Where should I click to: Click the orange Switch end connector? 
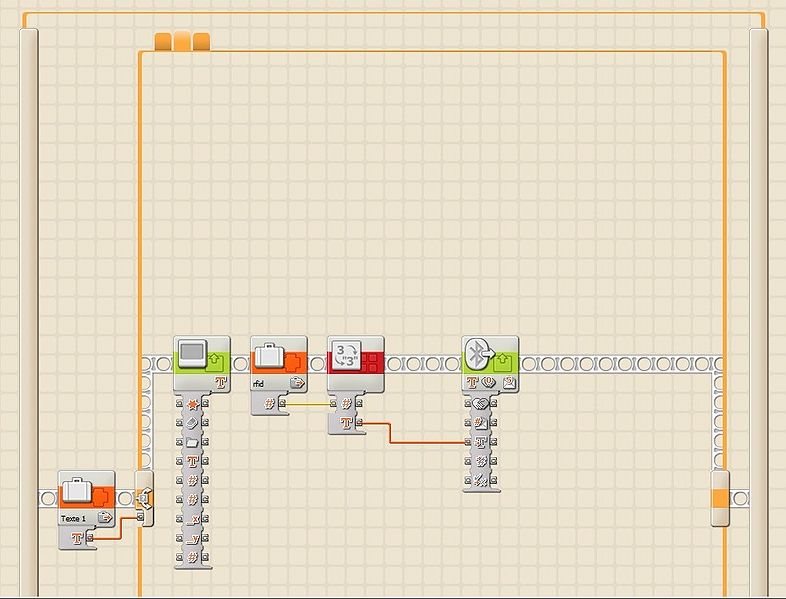tap(720, 498)
